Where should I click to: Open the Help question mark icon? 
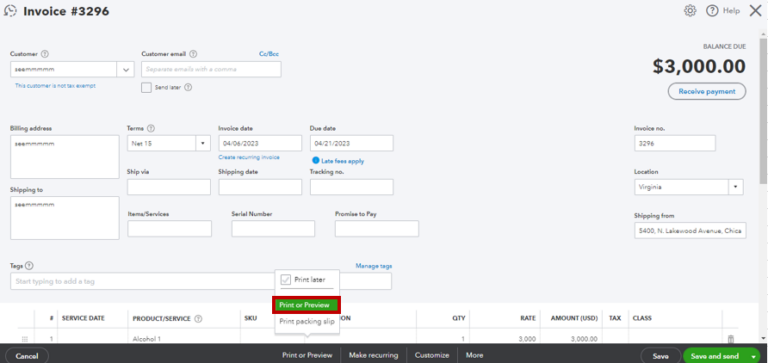pyautogui.click(x=712, y=11)
